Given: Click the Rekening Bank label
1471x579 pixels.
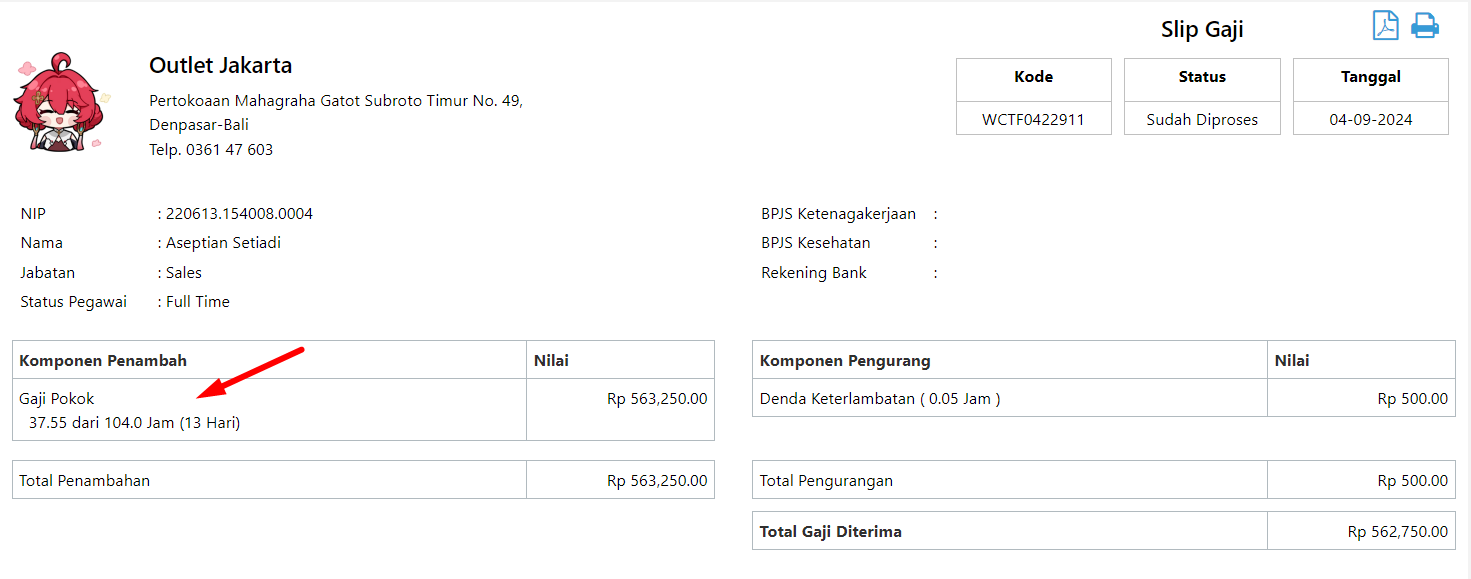Looking at the screenshot, I should click(814, 273).
